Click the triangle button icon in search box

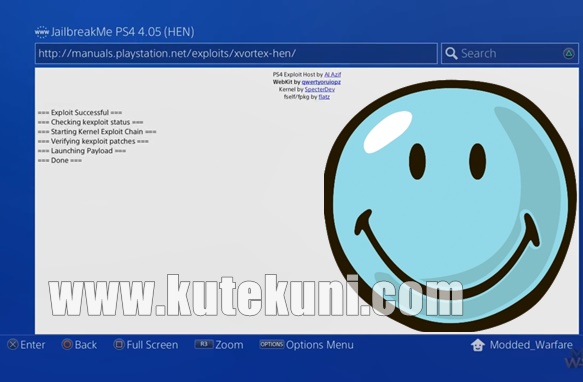point(568,54)
